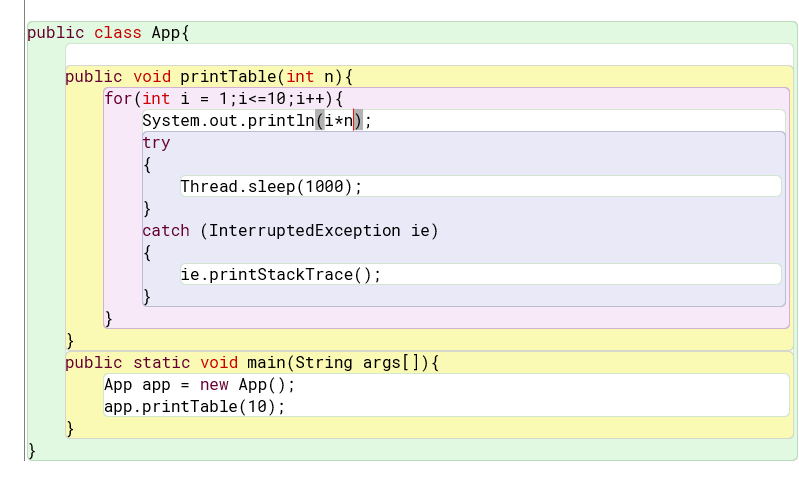
Task: Click the for loop header line
Action: click(x=224, y=98)
